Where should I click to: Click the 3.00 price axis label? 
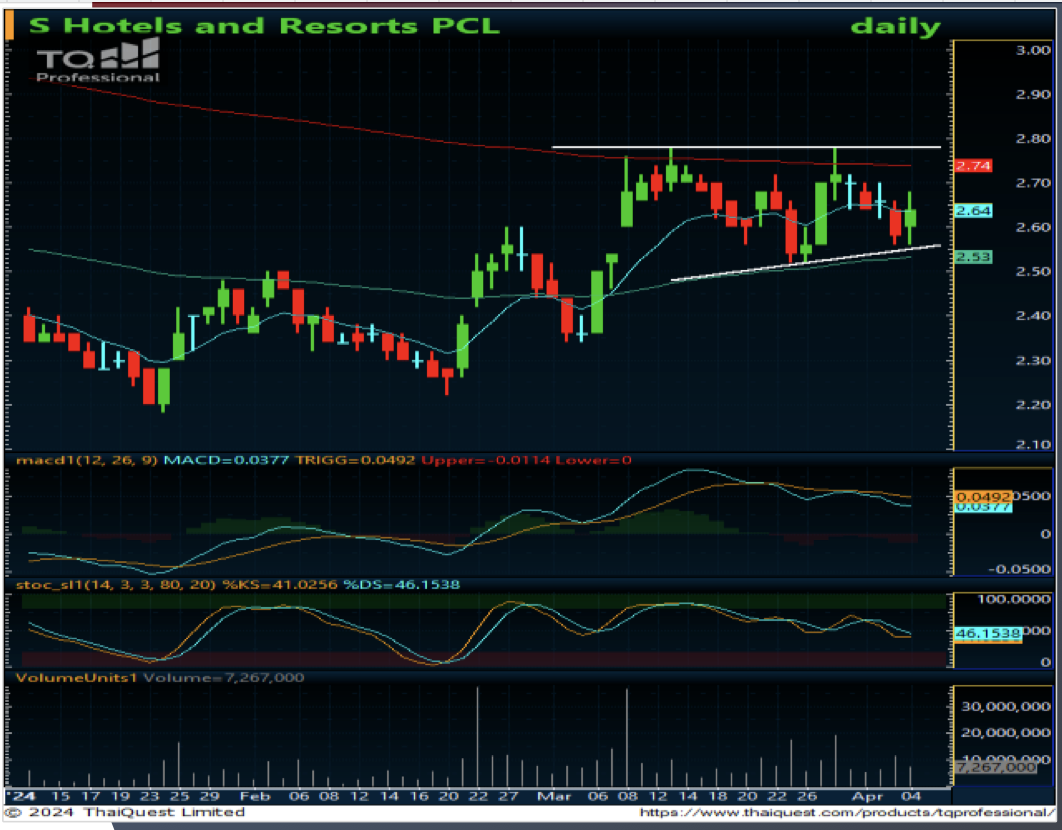coord(1033,49)
